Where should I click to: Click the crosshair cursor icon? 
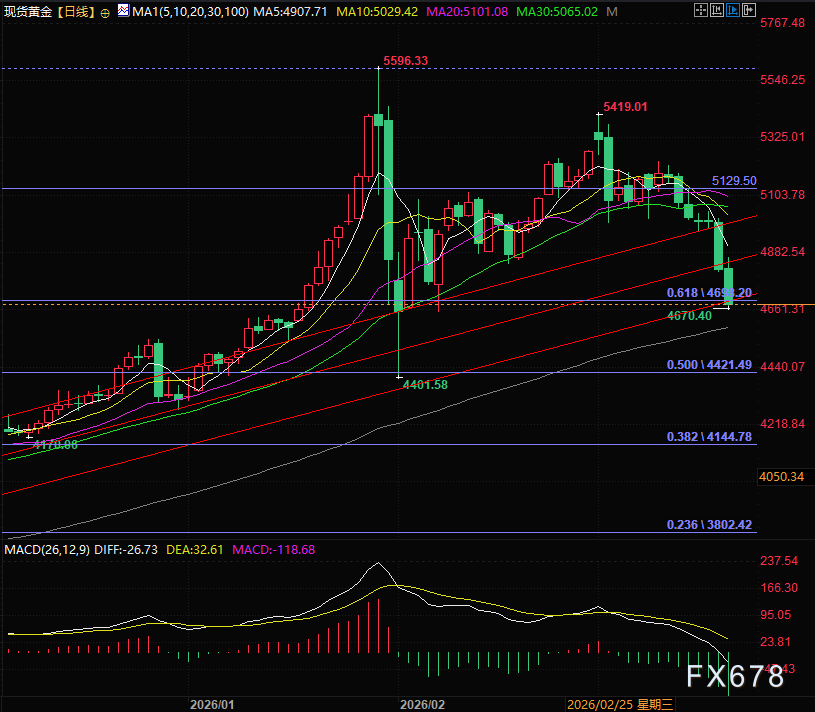pos(701,10)
